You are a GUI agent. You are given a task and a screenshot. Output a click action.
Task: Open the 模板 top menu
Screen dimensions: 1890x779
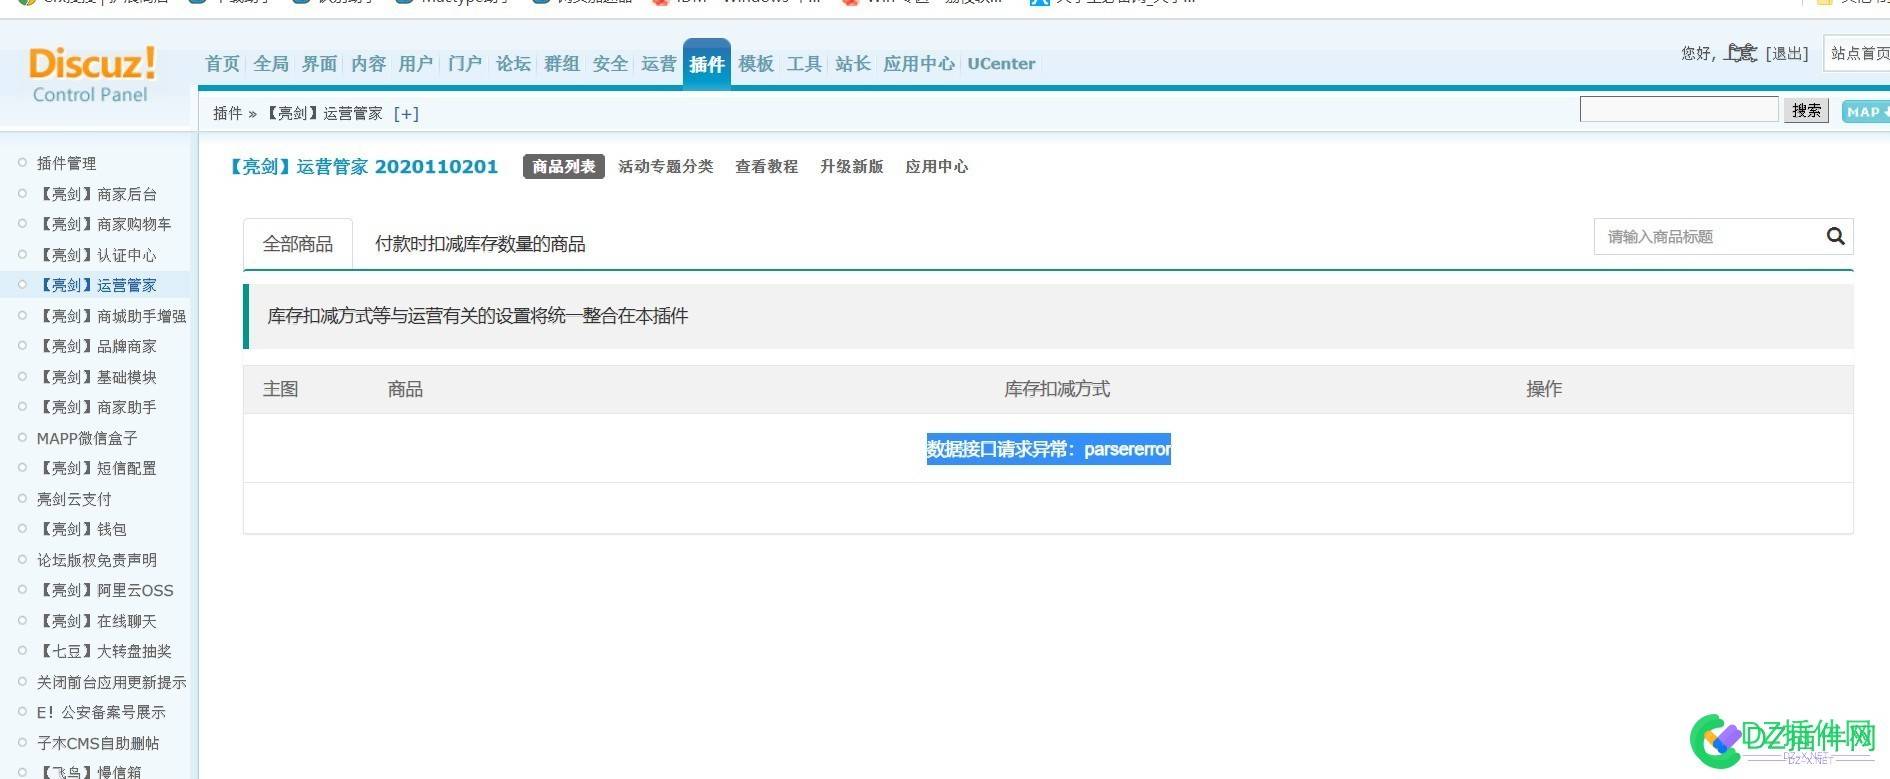756,64
